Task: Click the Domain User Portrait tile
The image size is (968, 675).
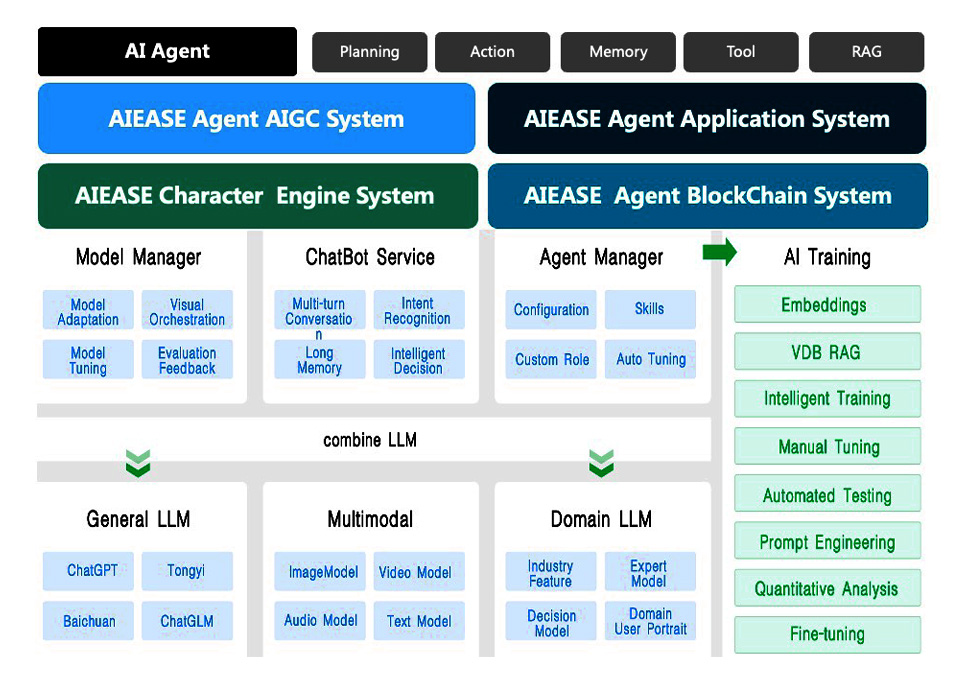Action: 650,621
